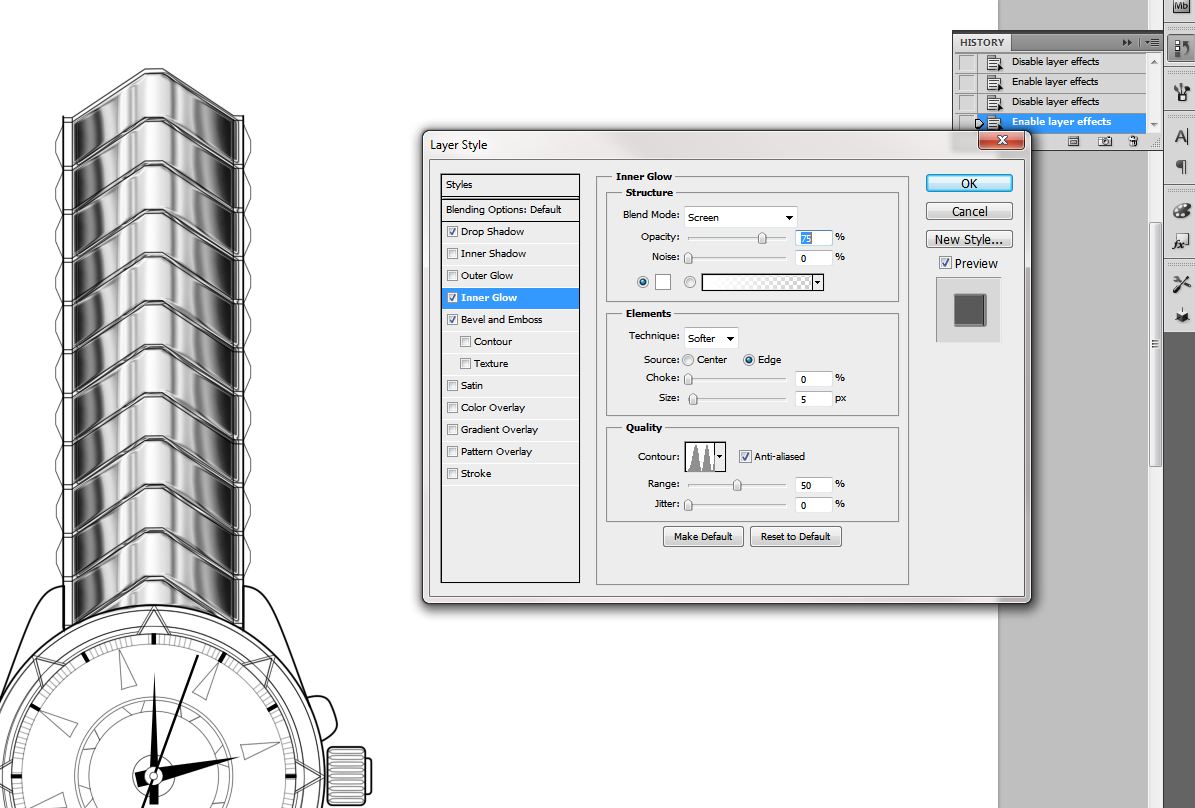Open the Styles fx panel icon
Viewport: 1195px width, 808px height.
pos(1181,242)
